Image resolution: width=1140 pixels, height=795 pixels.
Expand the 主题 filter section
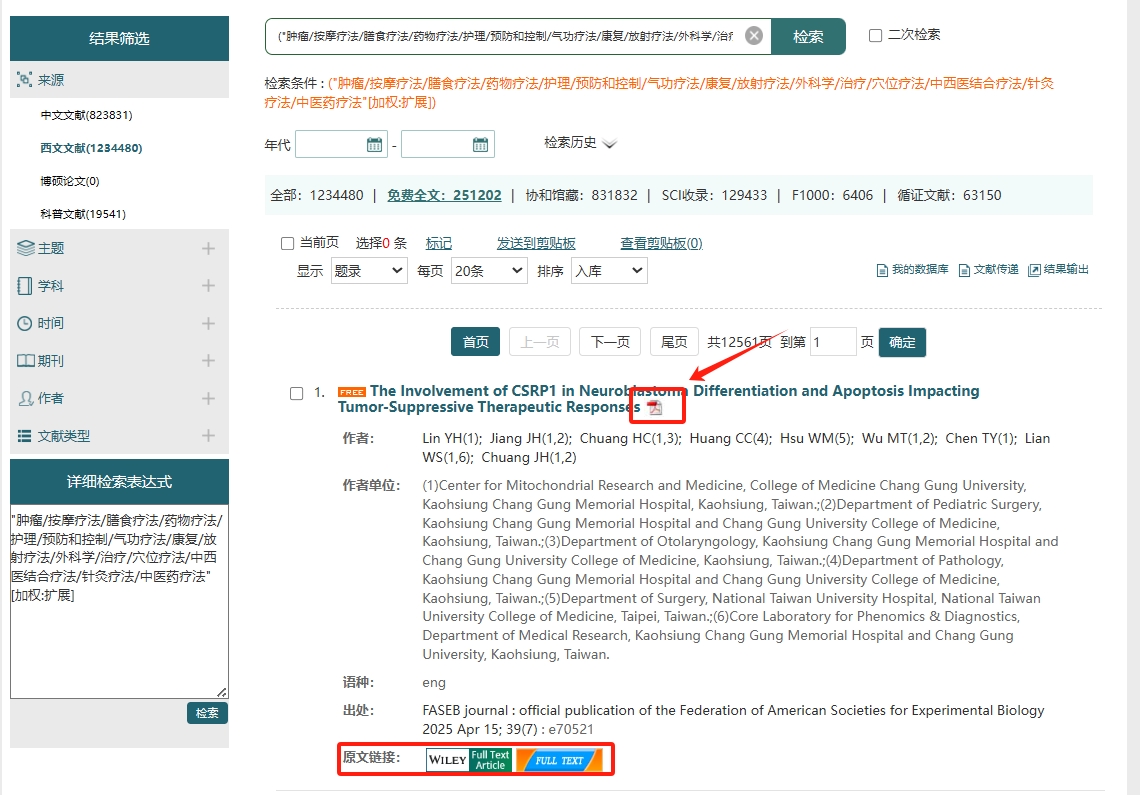pyautogui.click(x=208, y=248)
